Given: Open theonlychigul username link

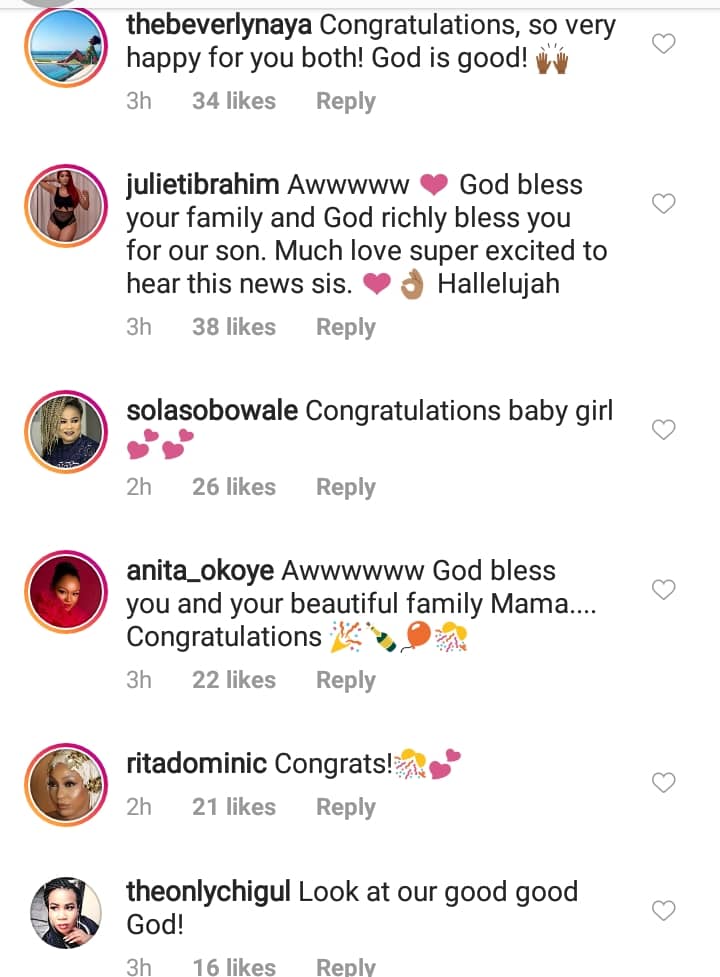Looking at the screenshot, I should (208, 892).
